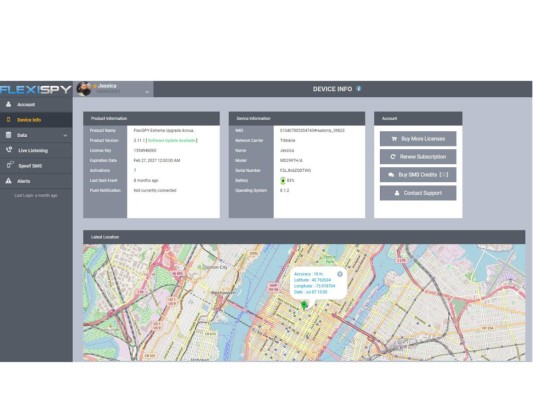
Task: Click the green location pin on the map
Action: [x=305, y=305]
